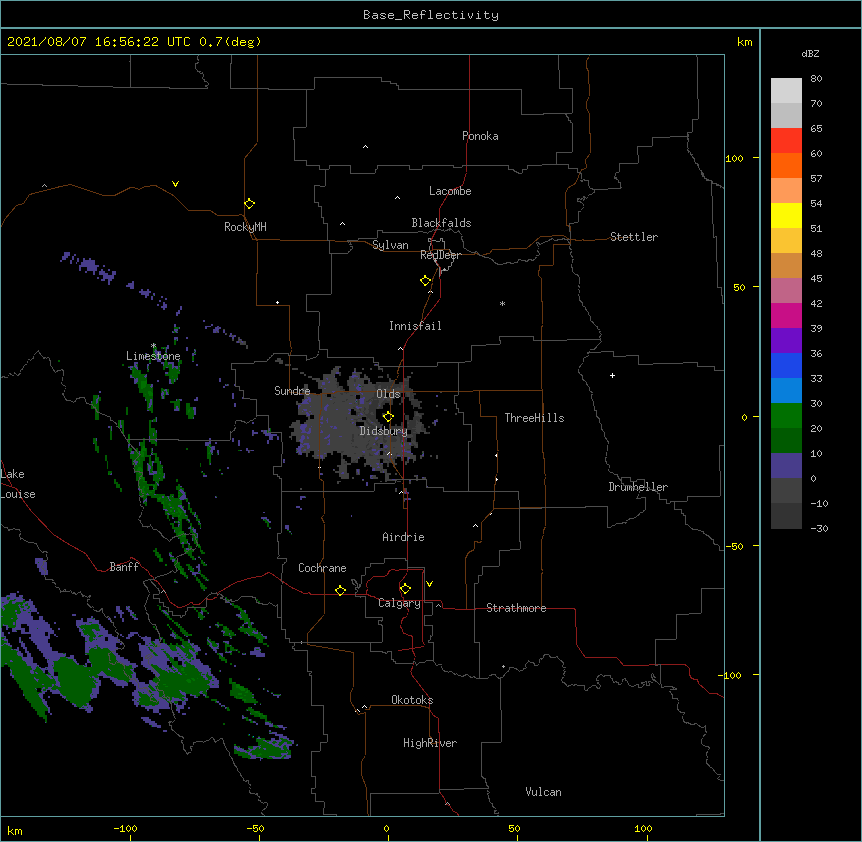Click the ThreeHills label
The width and height of the screenshot is (862, 842).
coord(534,418)
